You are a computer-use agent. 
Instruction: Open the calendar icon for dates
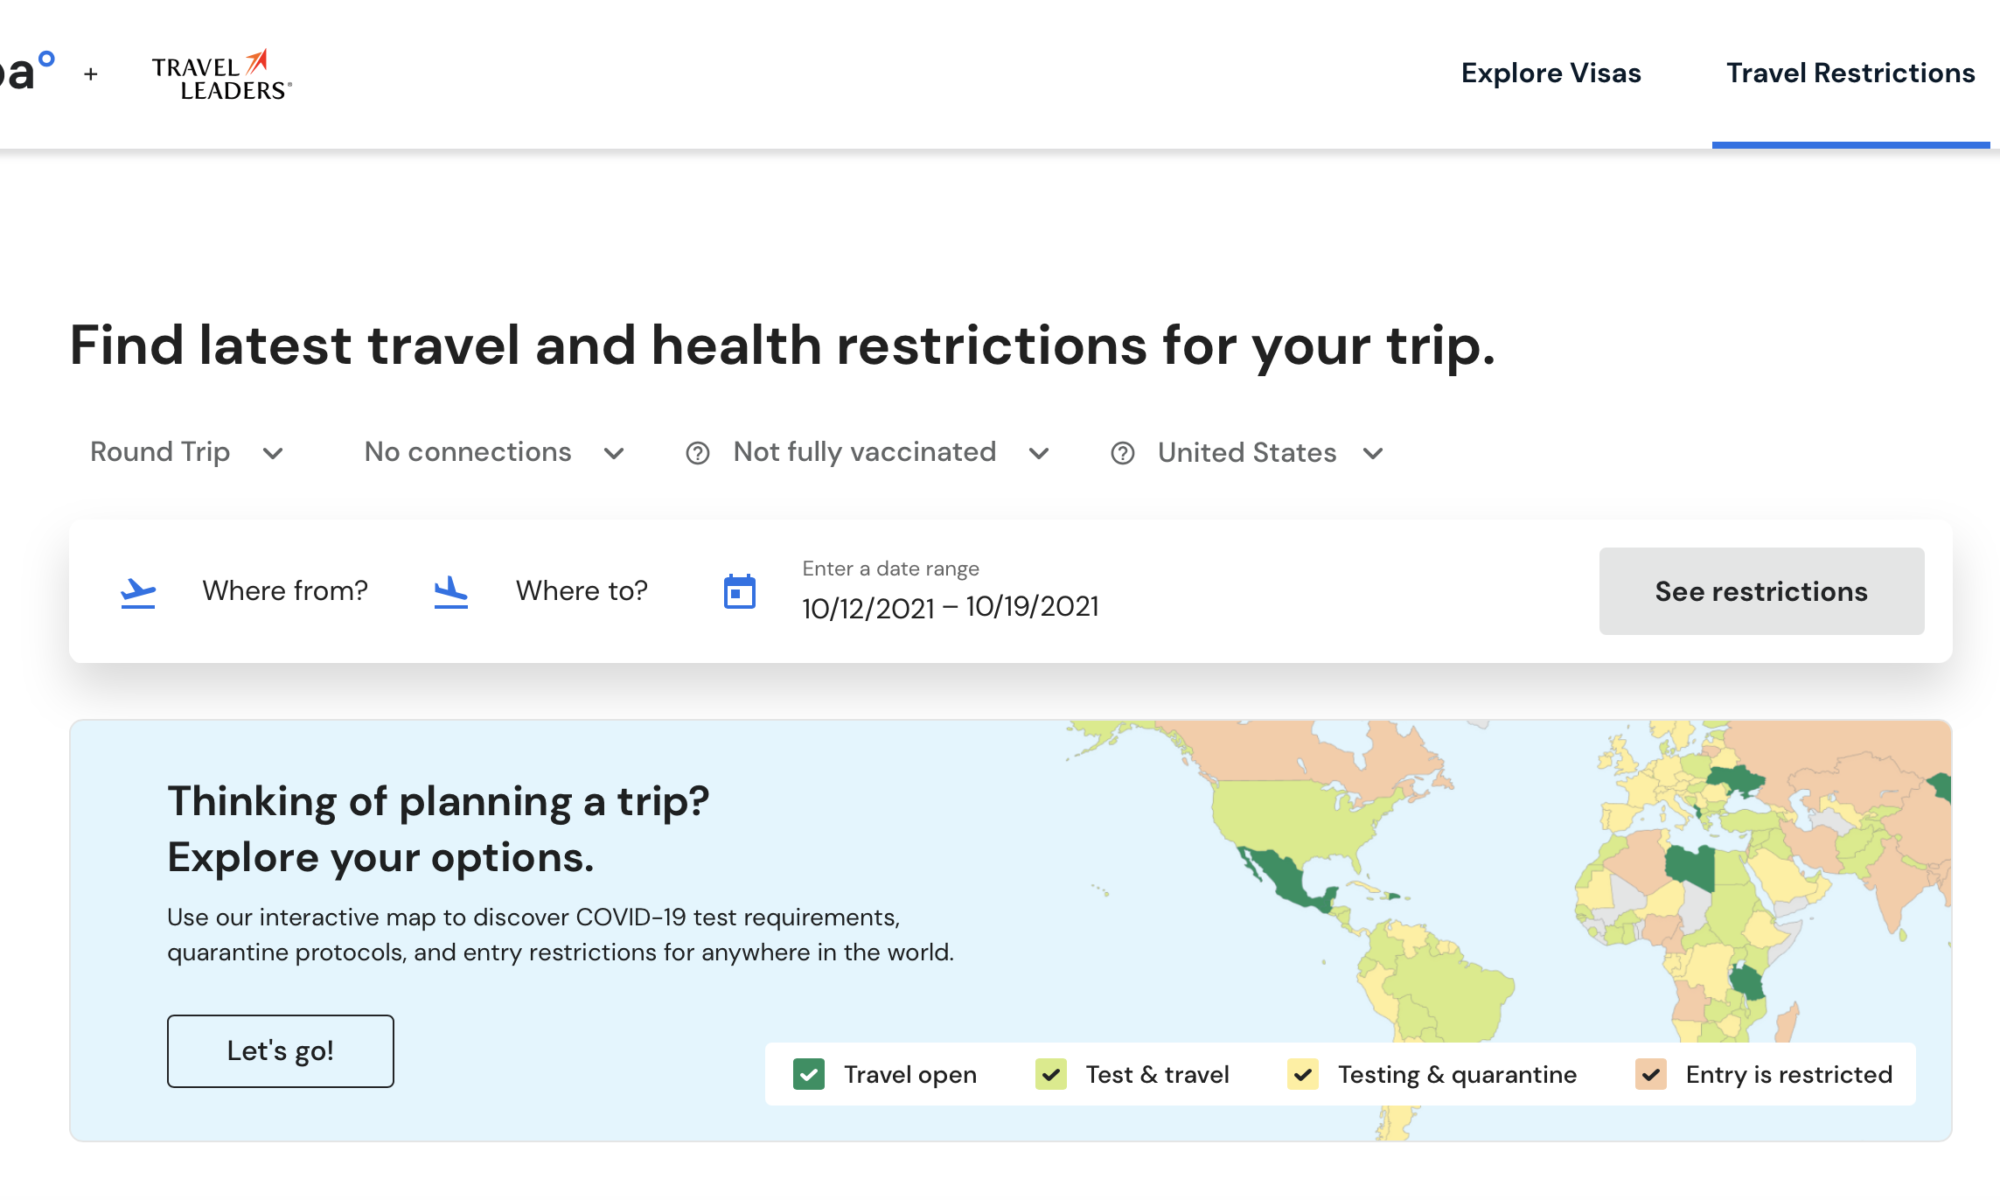739,591
